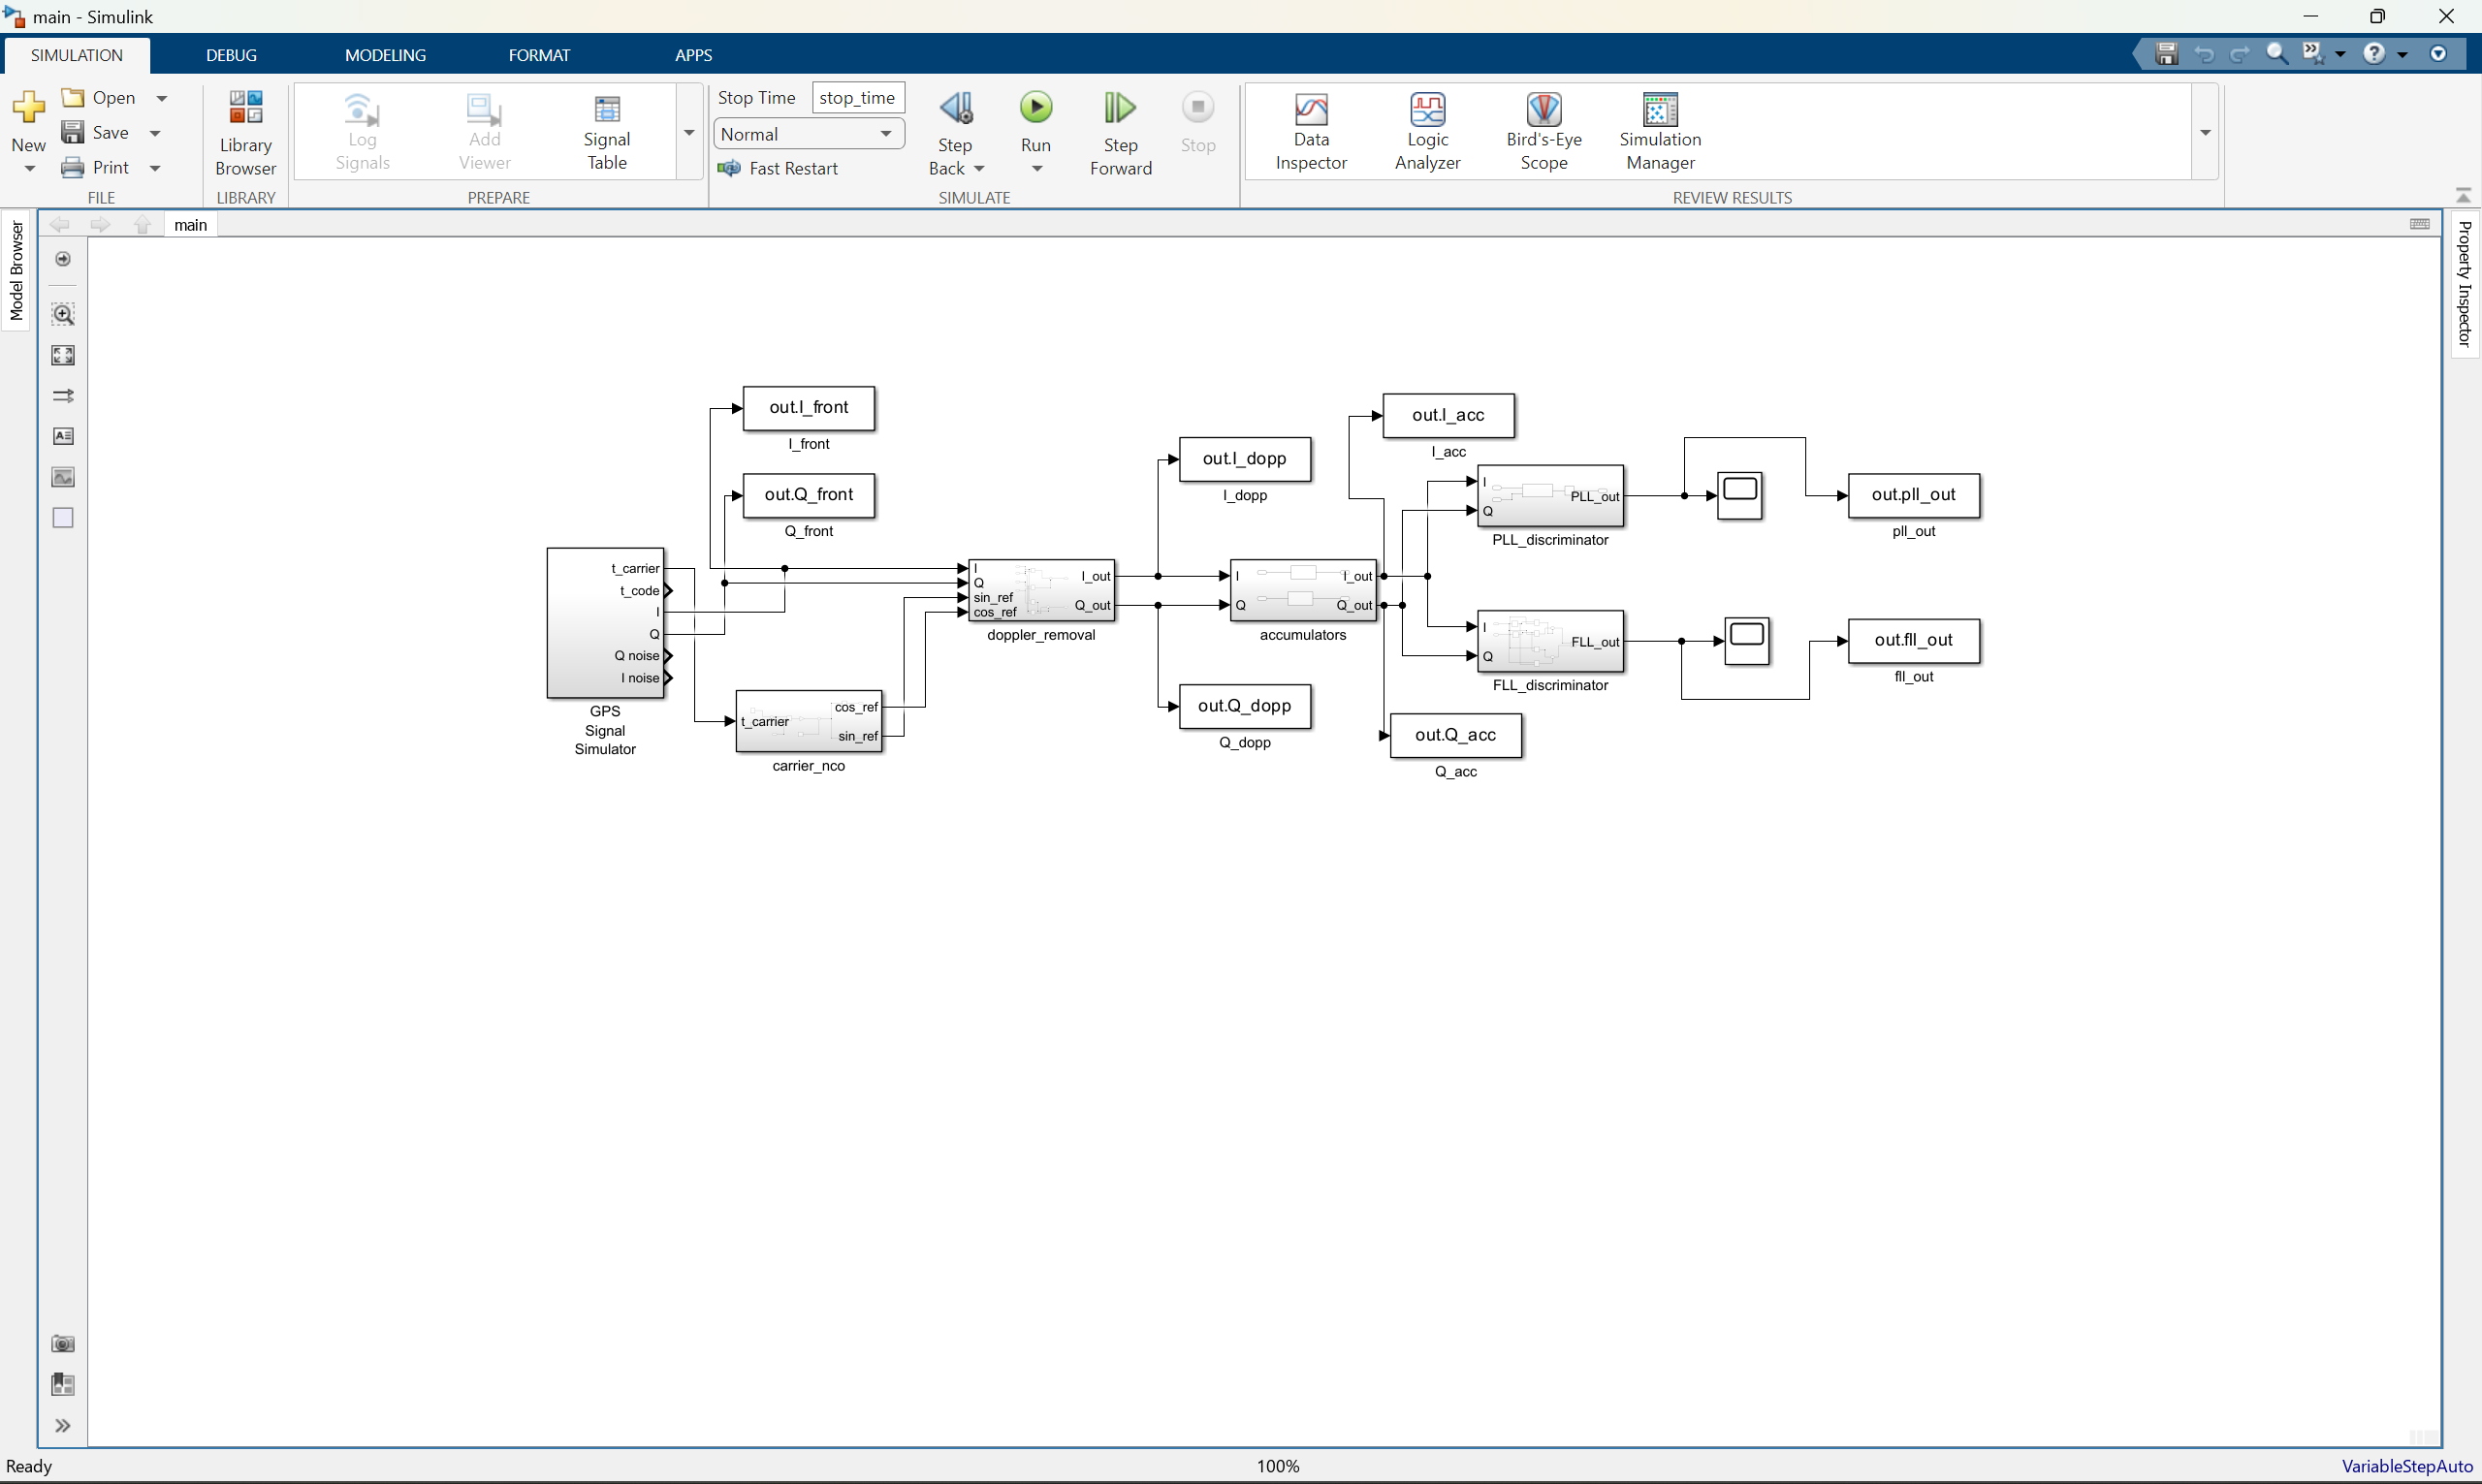Click the main breadcrumb tab
The height and width of the screenshot is (1484, 2482).
pyautogui.click(x=191, y=225)
